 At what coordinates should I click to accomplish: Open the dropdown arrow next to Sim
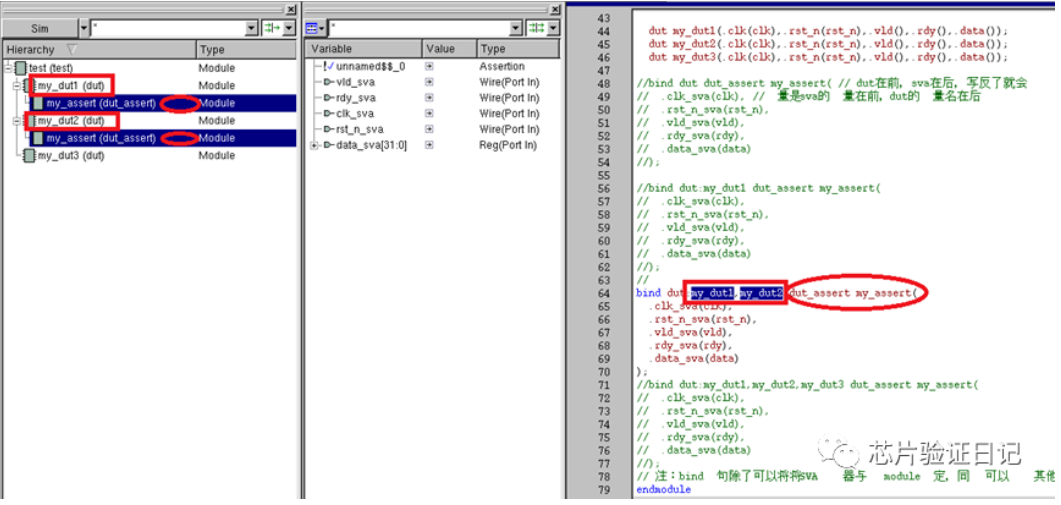(84, 28)
